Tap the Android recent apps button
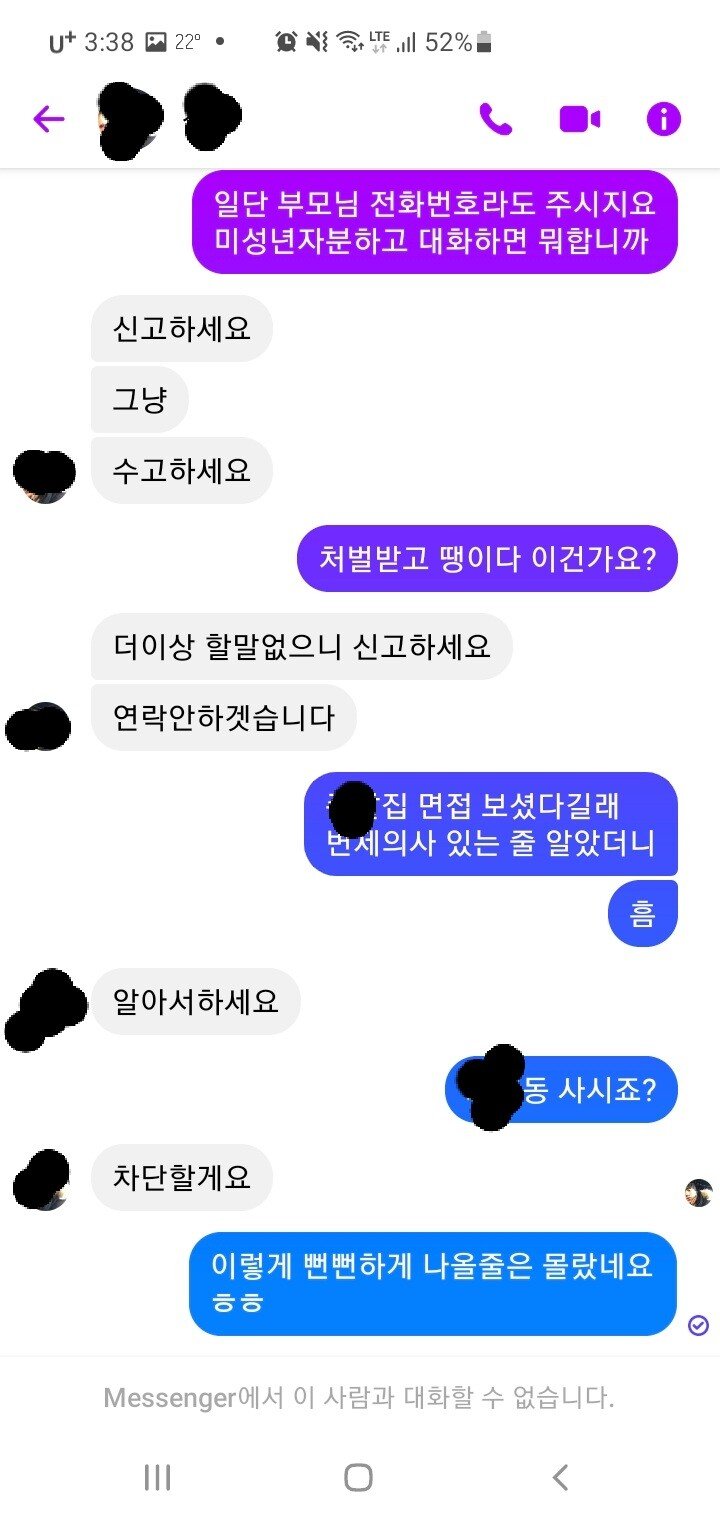The image size is (720, 1520). point(157,1477)
